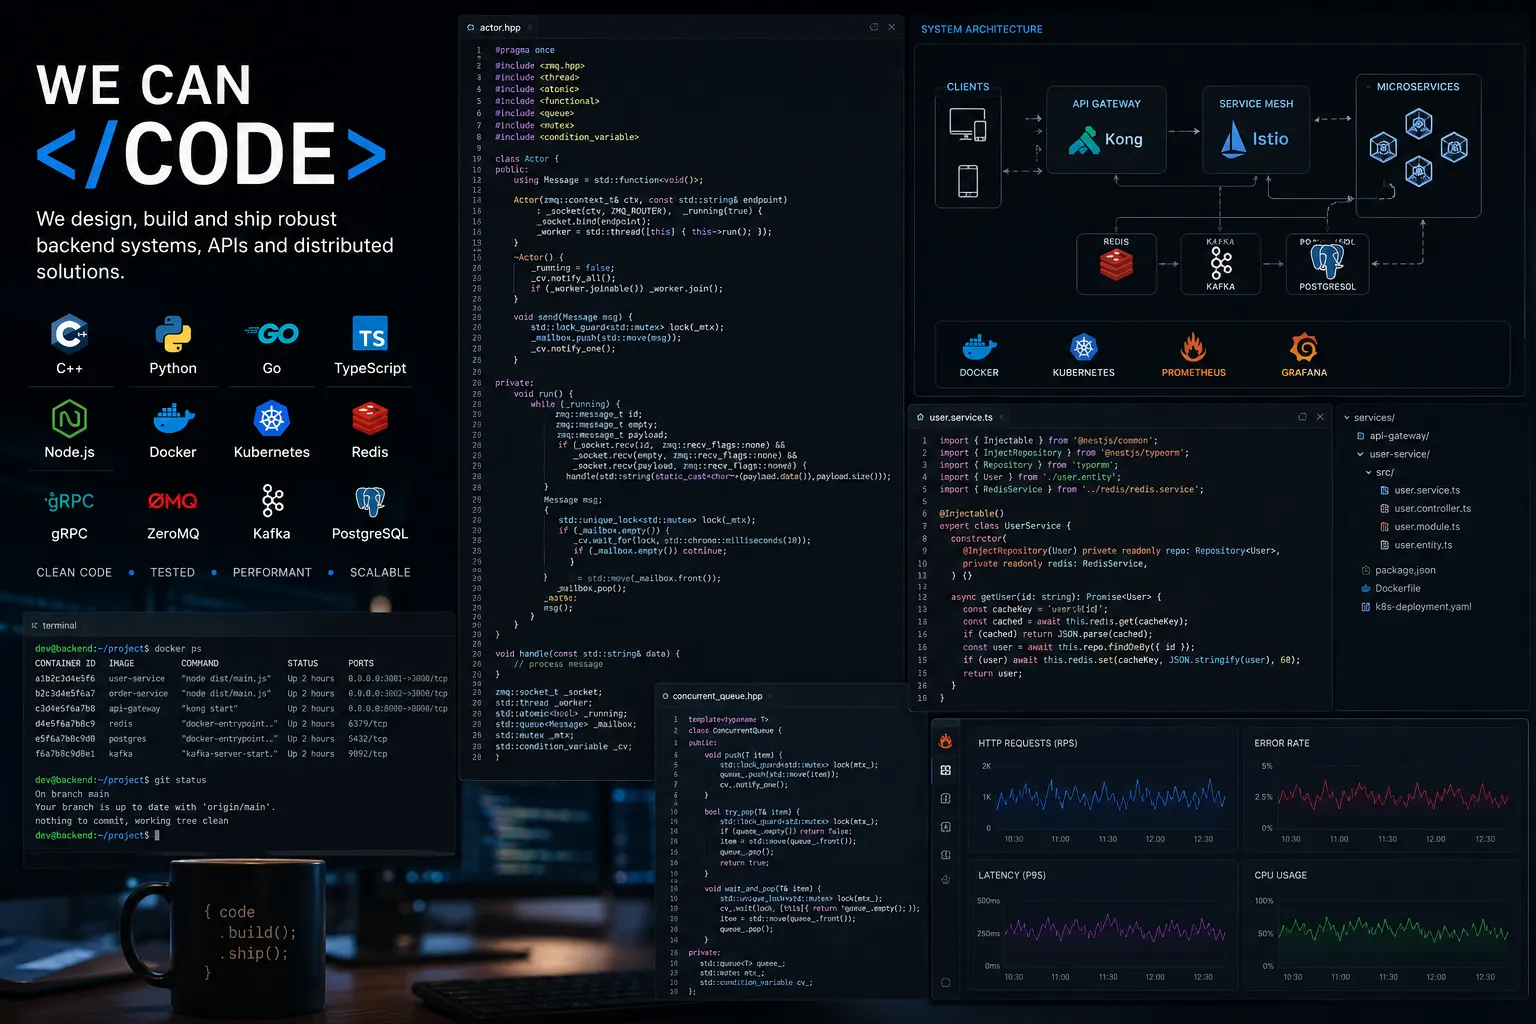Click the 'SYSTEM ARCHITECTURE' heading
The height and width of the screenshot is (1024, 1536).
[981, 29]
